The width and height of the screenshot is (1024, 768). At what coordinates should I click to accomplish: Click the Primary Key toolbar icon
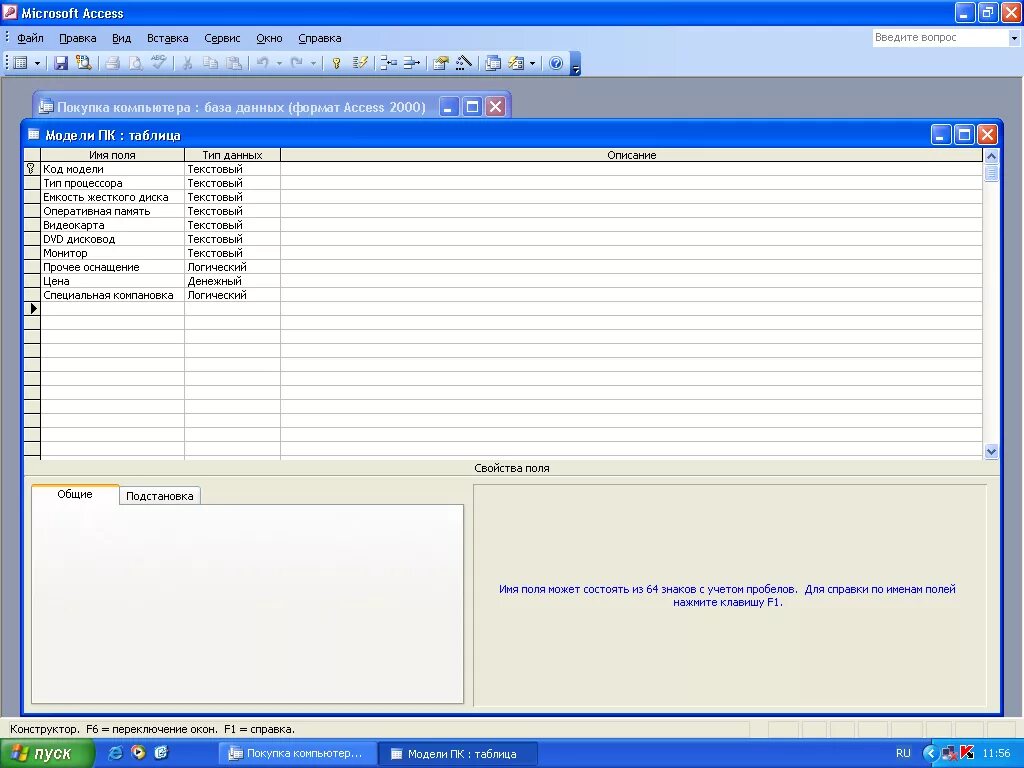(336, 63)
